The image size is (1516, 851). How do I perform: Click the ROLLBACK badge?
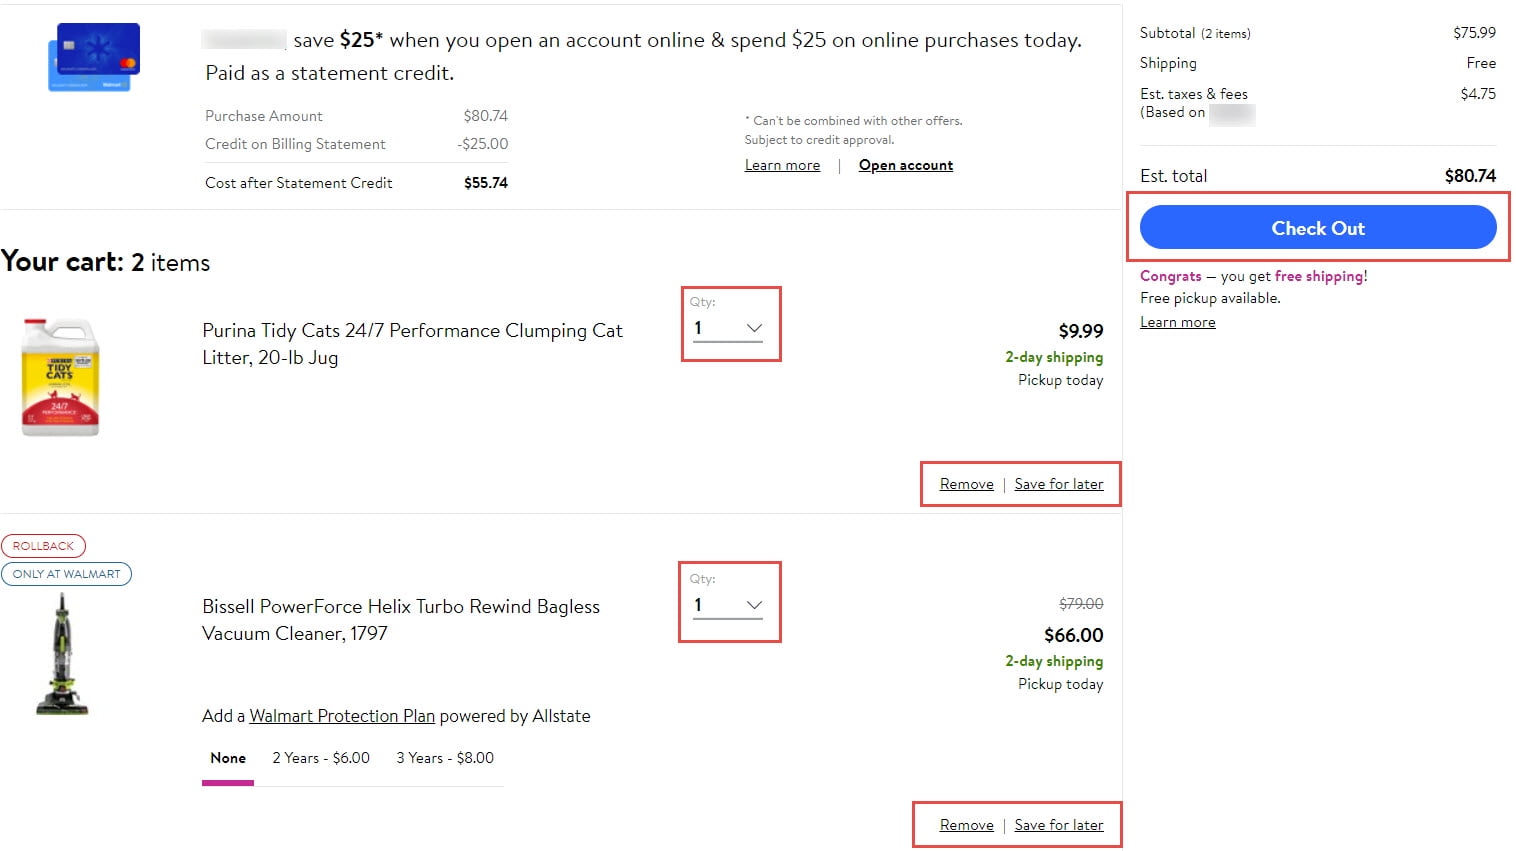(44, 546)
